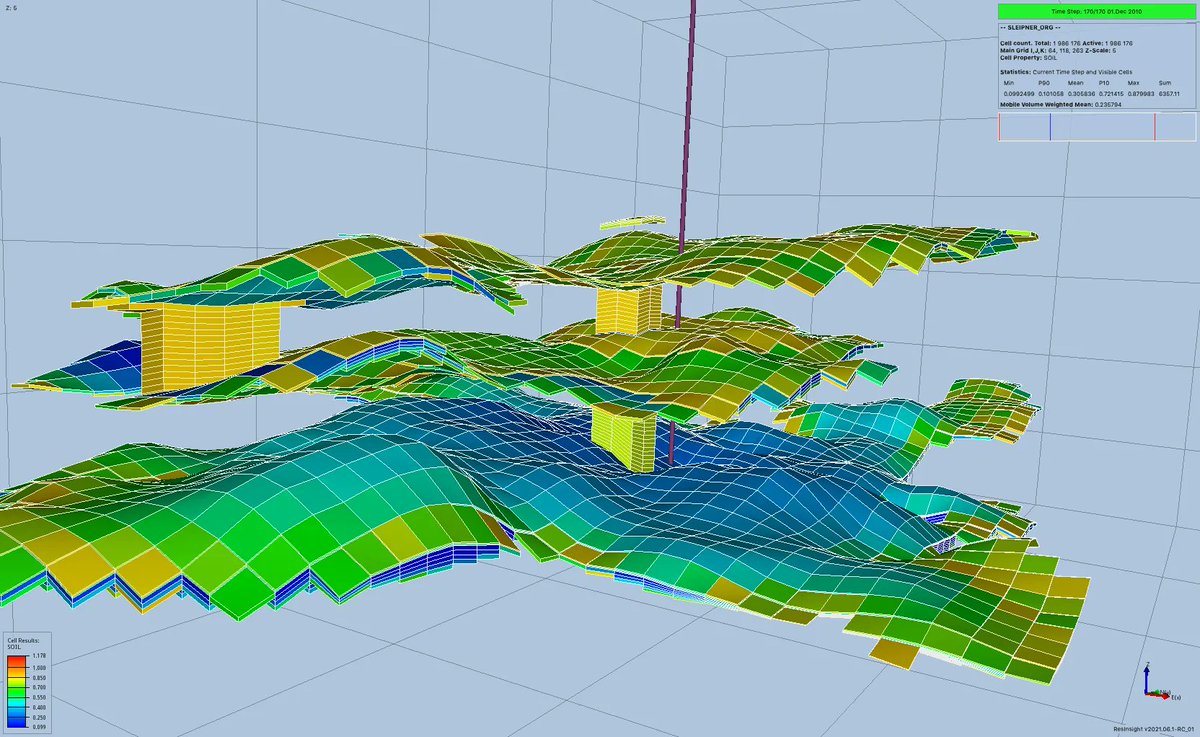Viewport: 1200px width, 737px height.
Task: Click the Sum value 6357.11
Action: point(1170,94)
